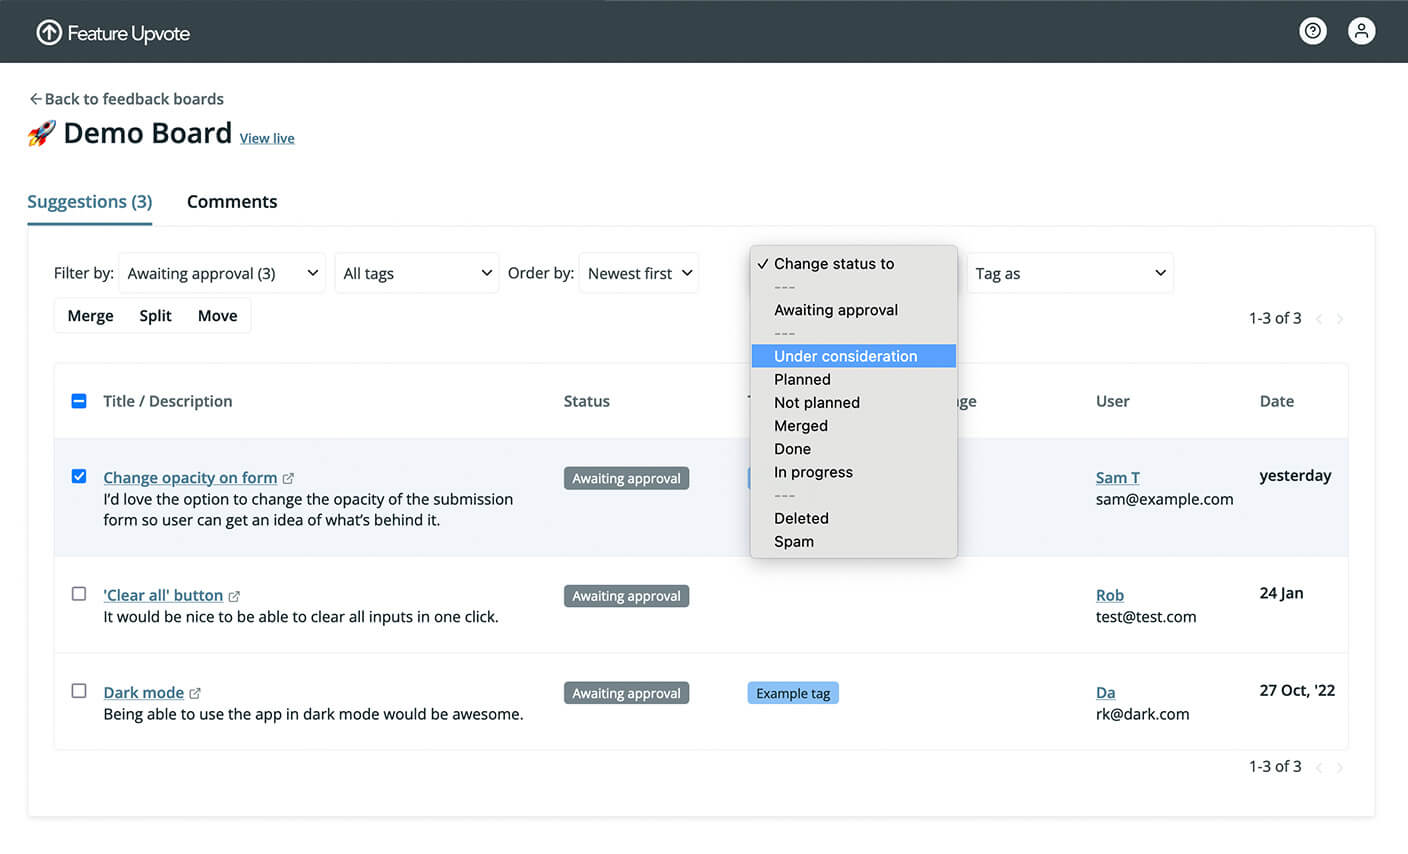This screenshot has width=1408, height=854.
Task: Choose Planned in status menu
Action: (853, 379)
